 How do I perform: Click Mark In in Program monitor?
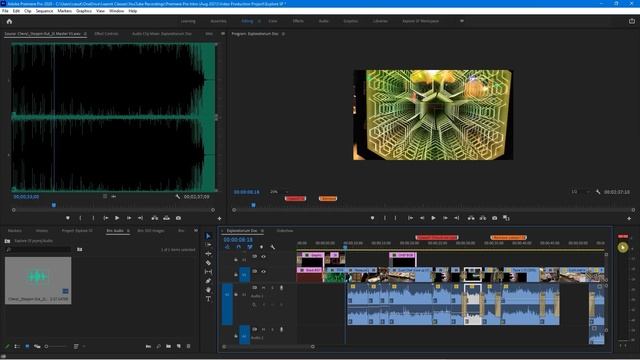[384, 218]
